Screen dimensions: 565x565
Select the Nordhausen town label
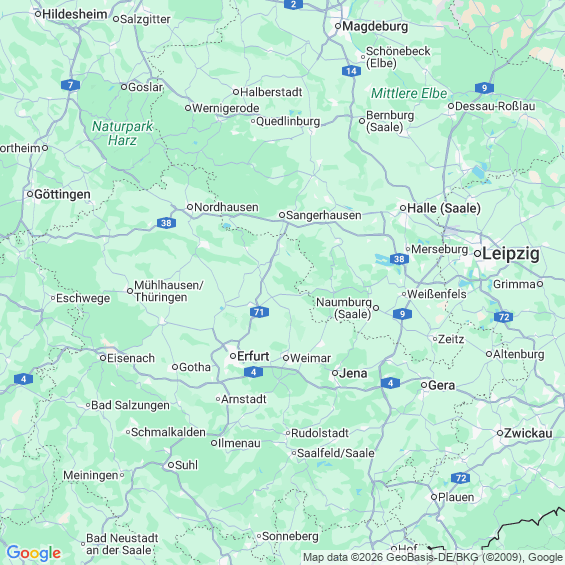(226, 207)
